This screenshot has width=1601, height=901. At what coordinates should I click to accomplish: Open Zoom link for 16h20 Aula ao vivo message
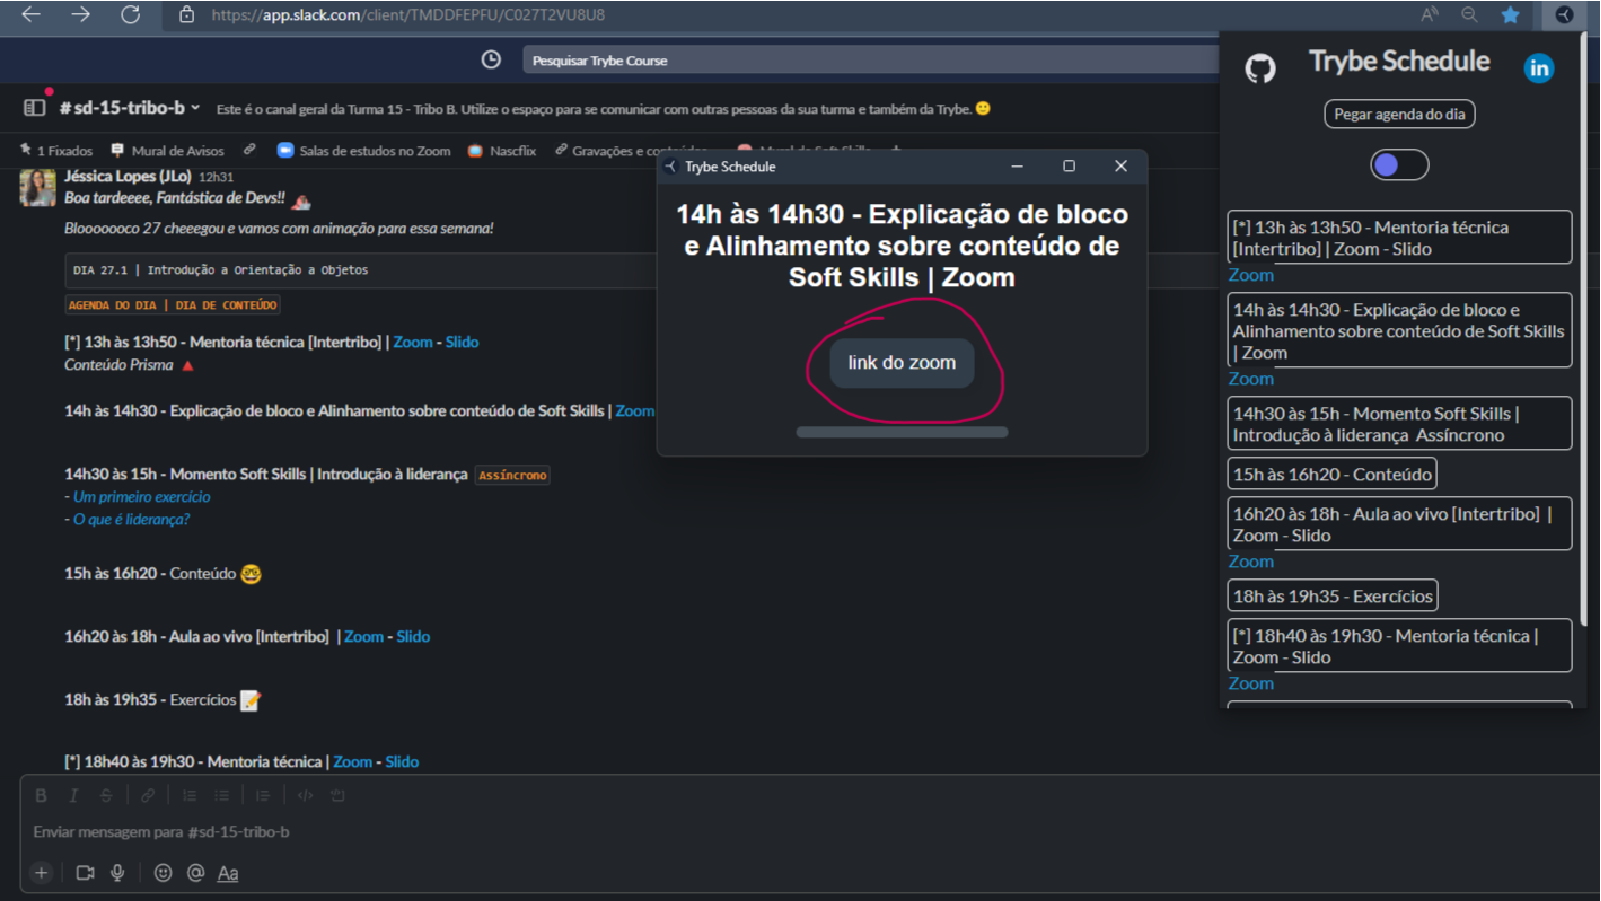click(364, 637)
